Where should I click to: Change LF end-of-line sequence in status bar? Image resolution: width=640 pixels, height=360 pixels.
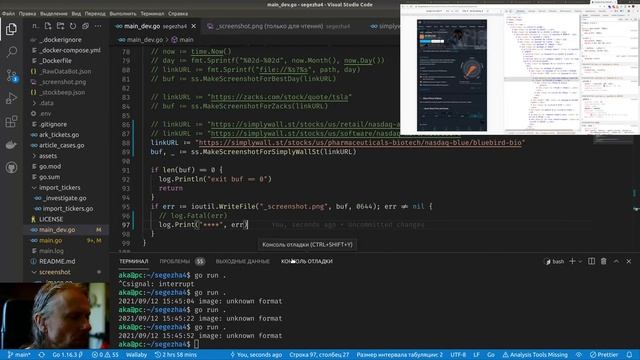476,355
